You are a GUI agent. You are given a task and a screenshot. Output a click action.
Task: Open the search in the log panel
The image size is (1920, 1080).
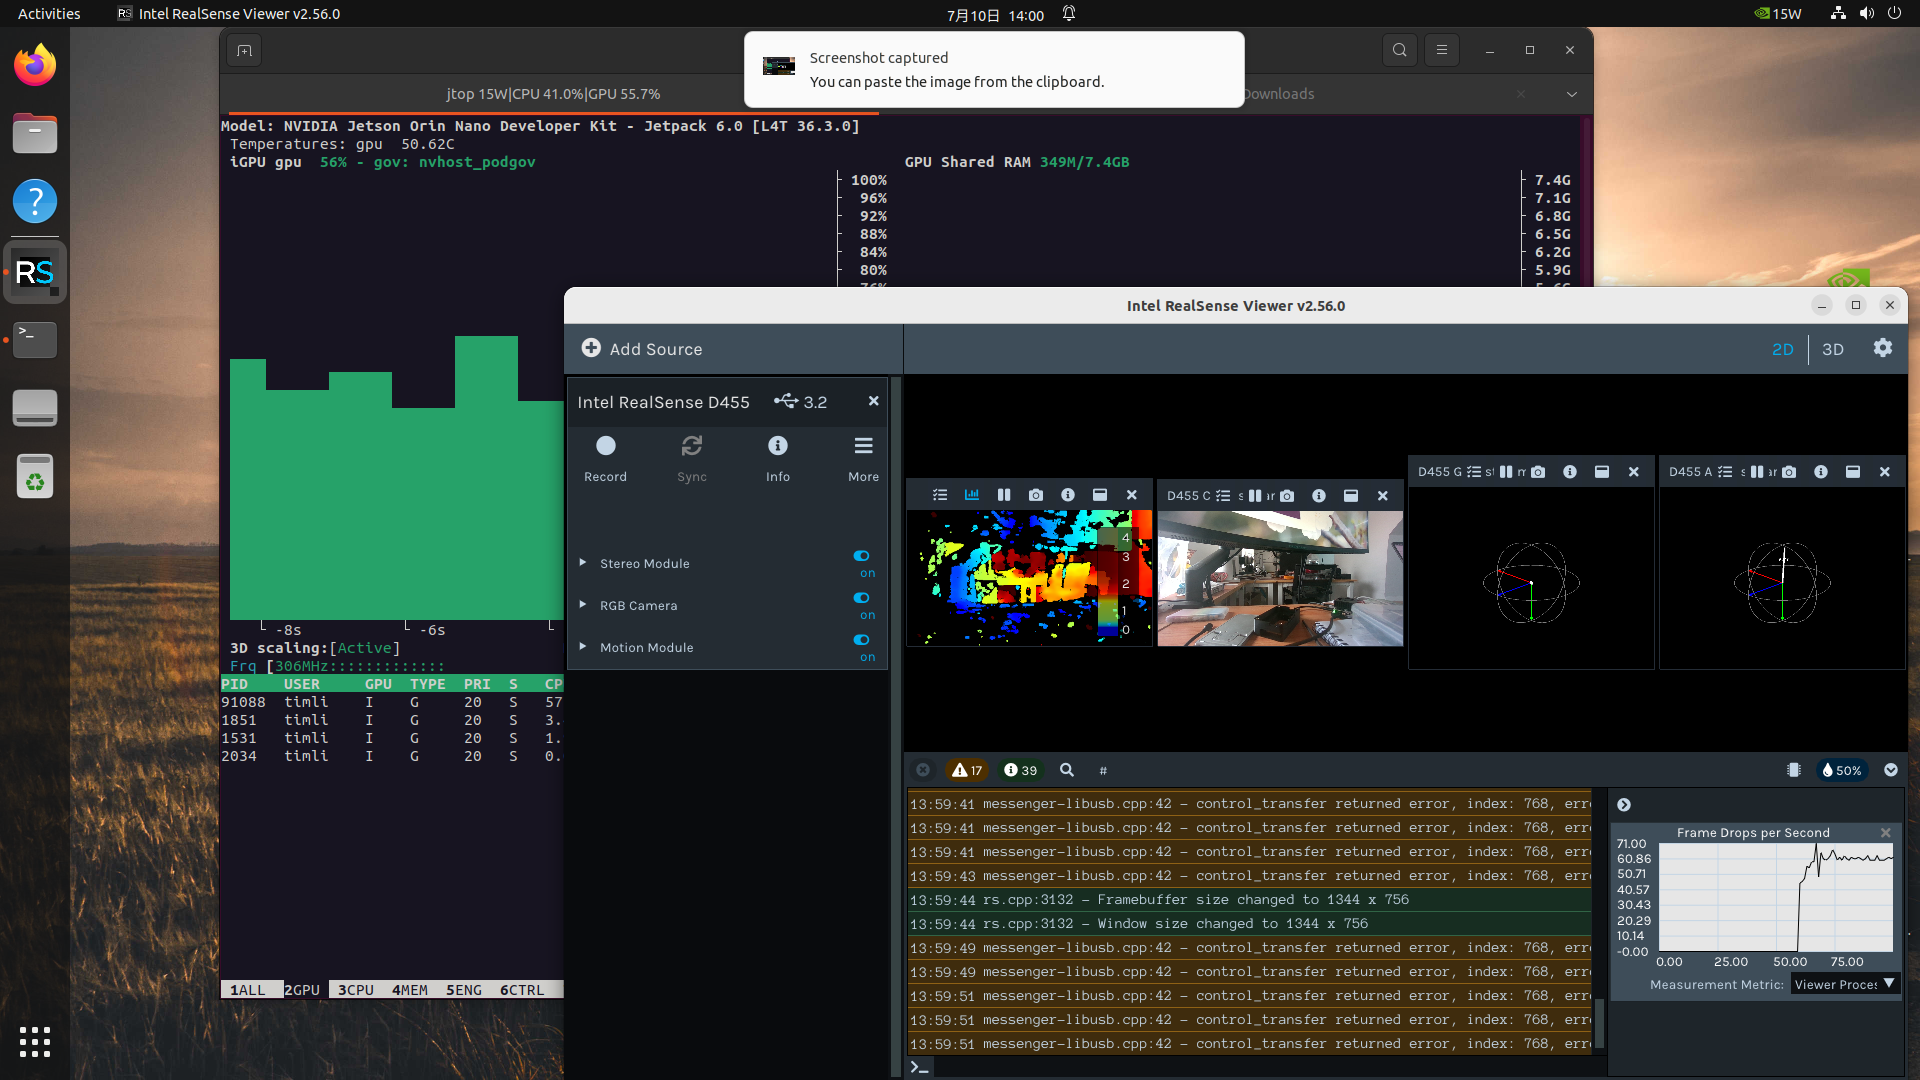coord(1066,770)
